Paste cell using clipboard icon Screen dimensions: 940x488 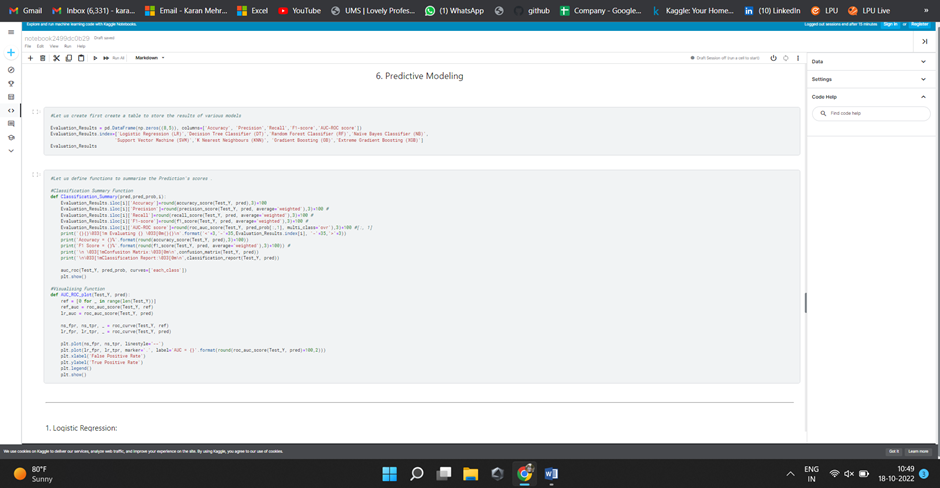tap(81, 58)
